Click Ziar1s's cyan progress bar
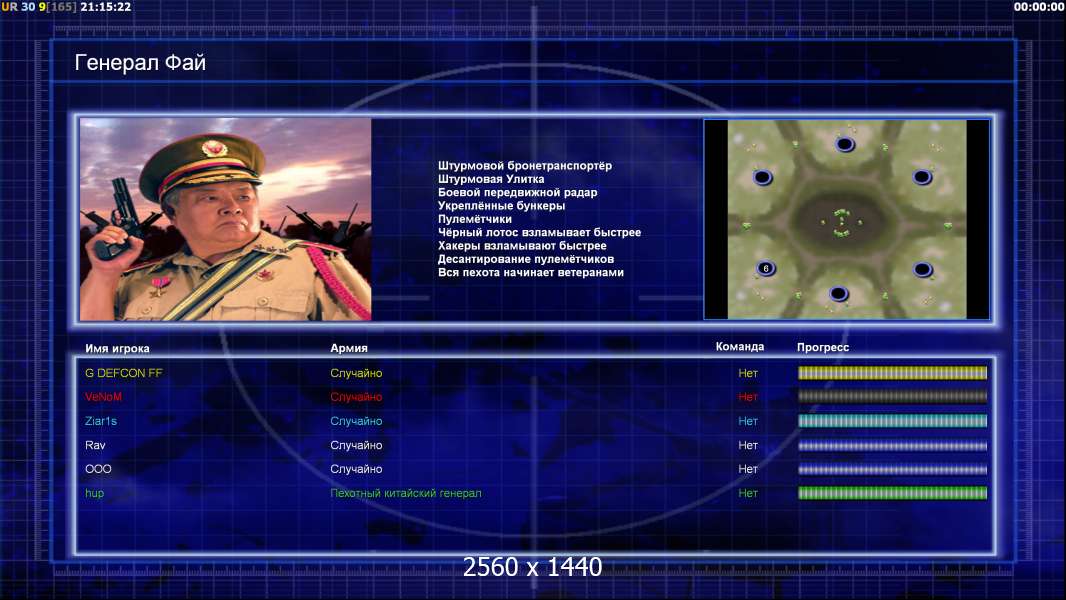Screen dimensions: 1066x600 (x=892, y=421)
